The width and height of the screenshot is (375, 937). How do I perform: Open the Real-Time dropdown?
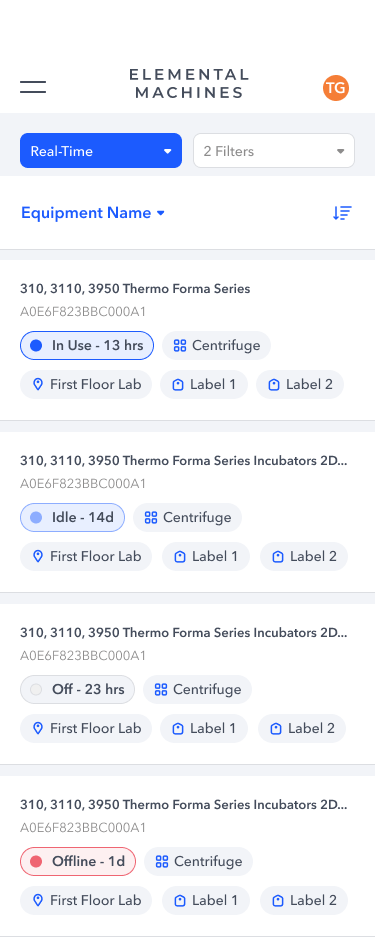pyautogui.click(x=101, y=151)
